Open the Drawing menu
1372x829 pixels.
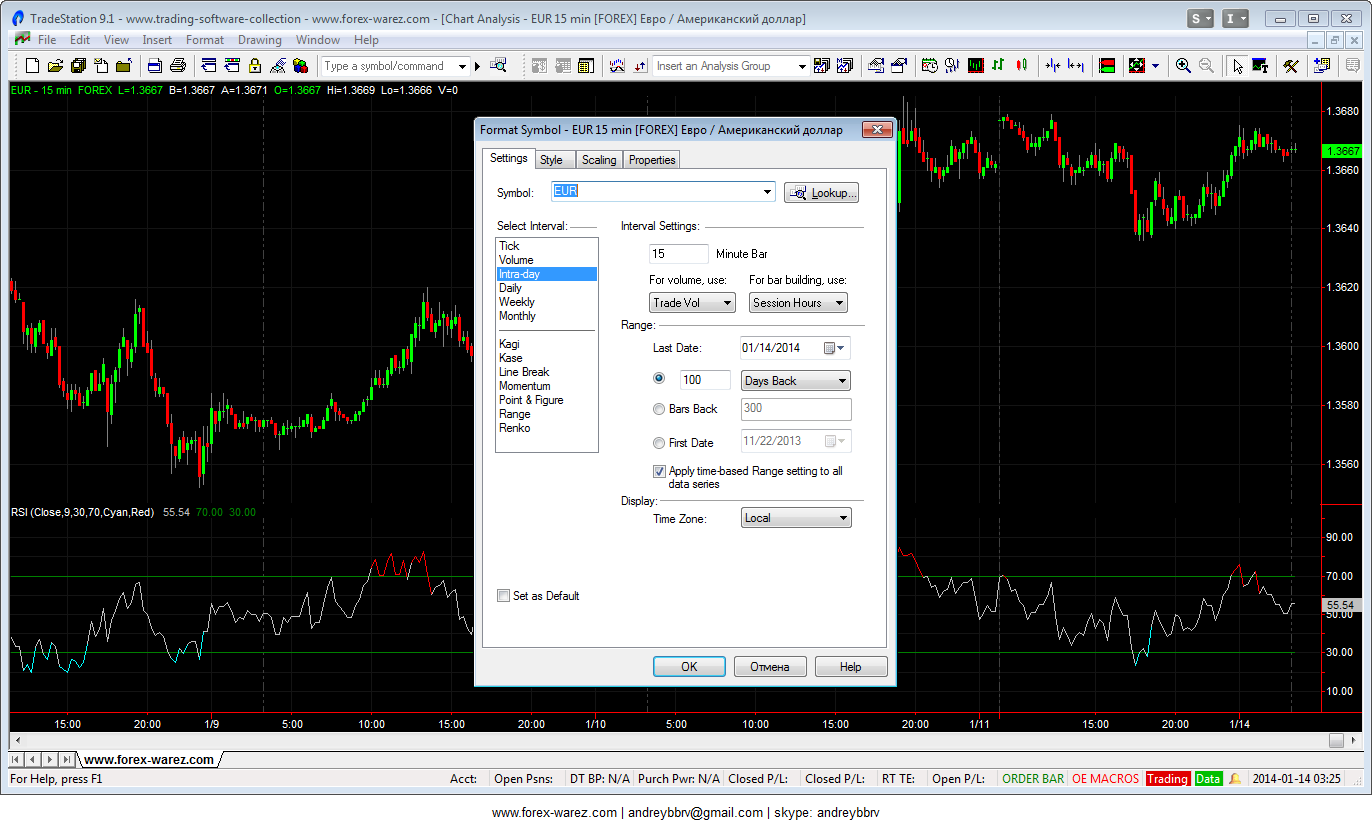click(259, 40)
